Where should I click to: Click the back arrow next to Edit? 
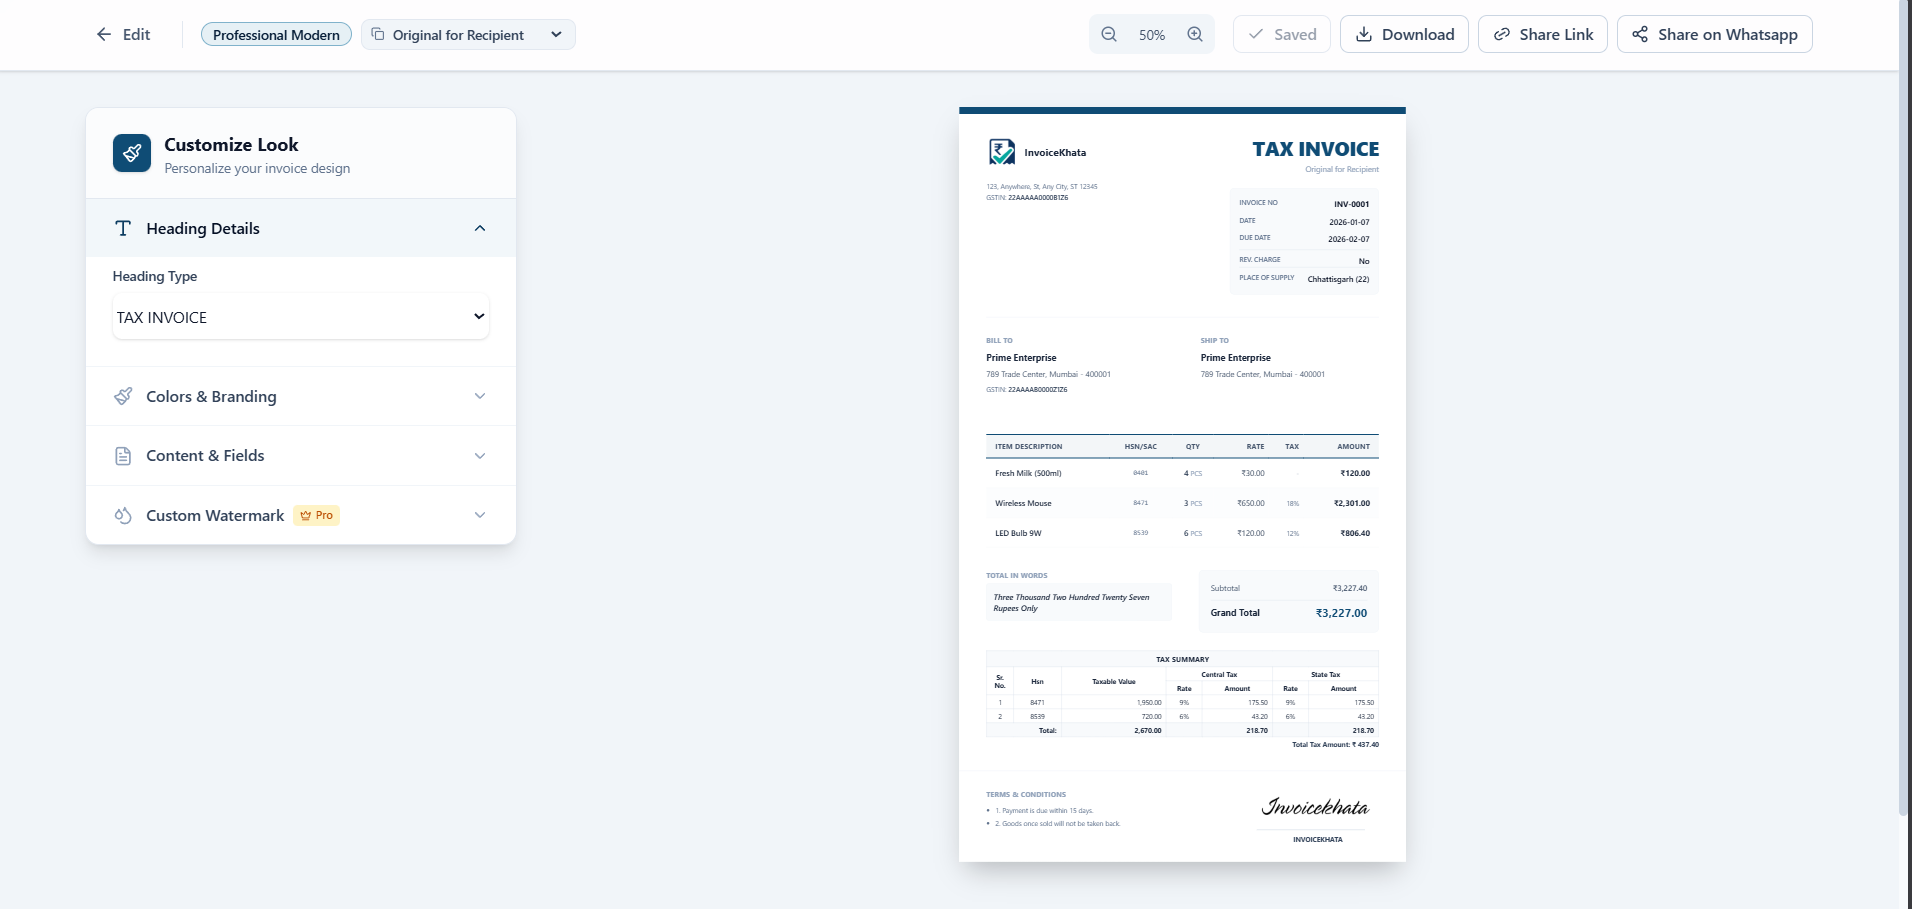coord(104,34)
